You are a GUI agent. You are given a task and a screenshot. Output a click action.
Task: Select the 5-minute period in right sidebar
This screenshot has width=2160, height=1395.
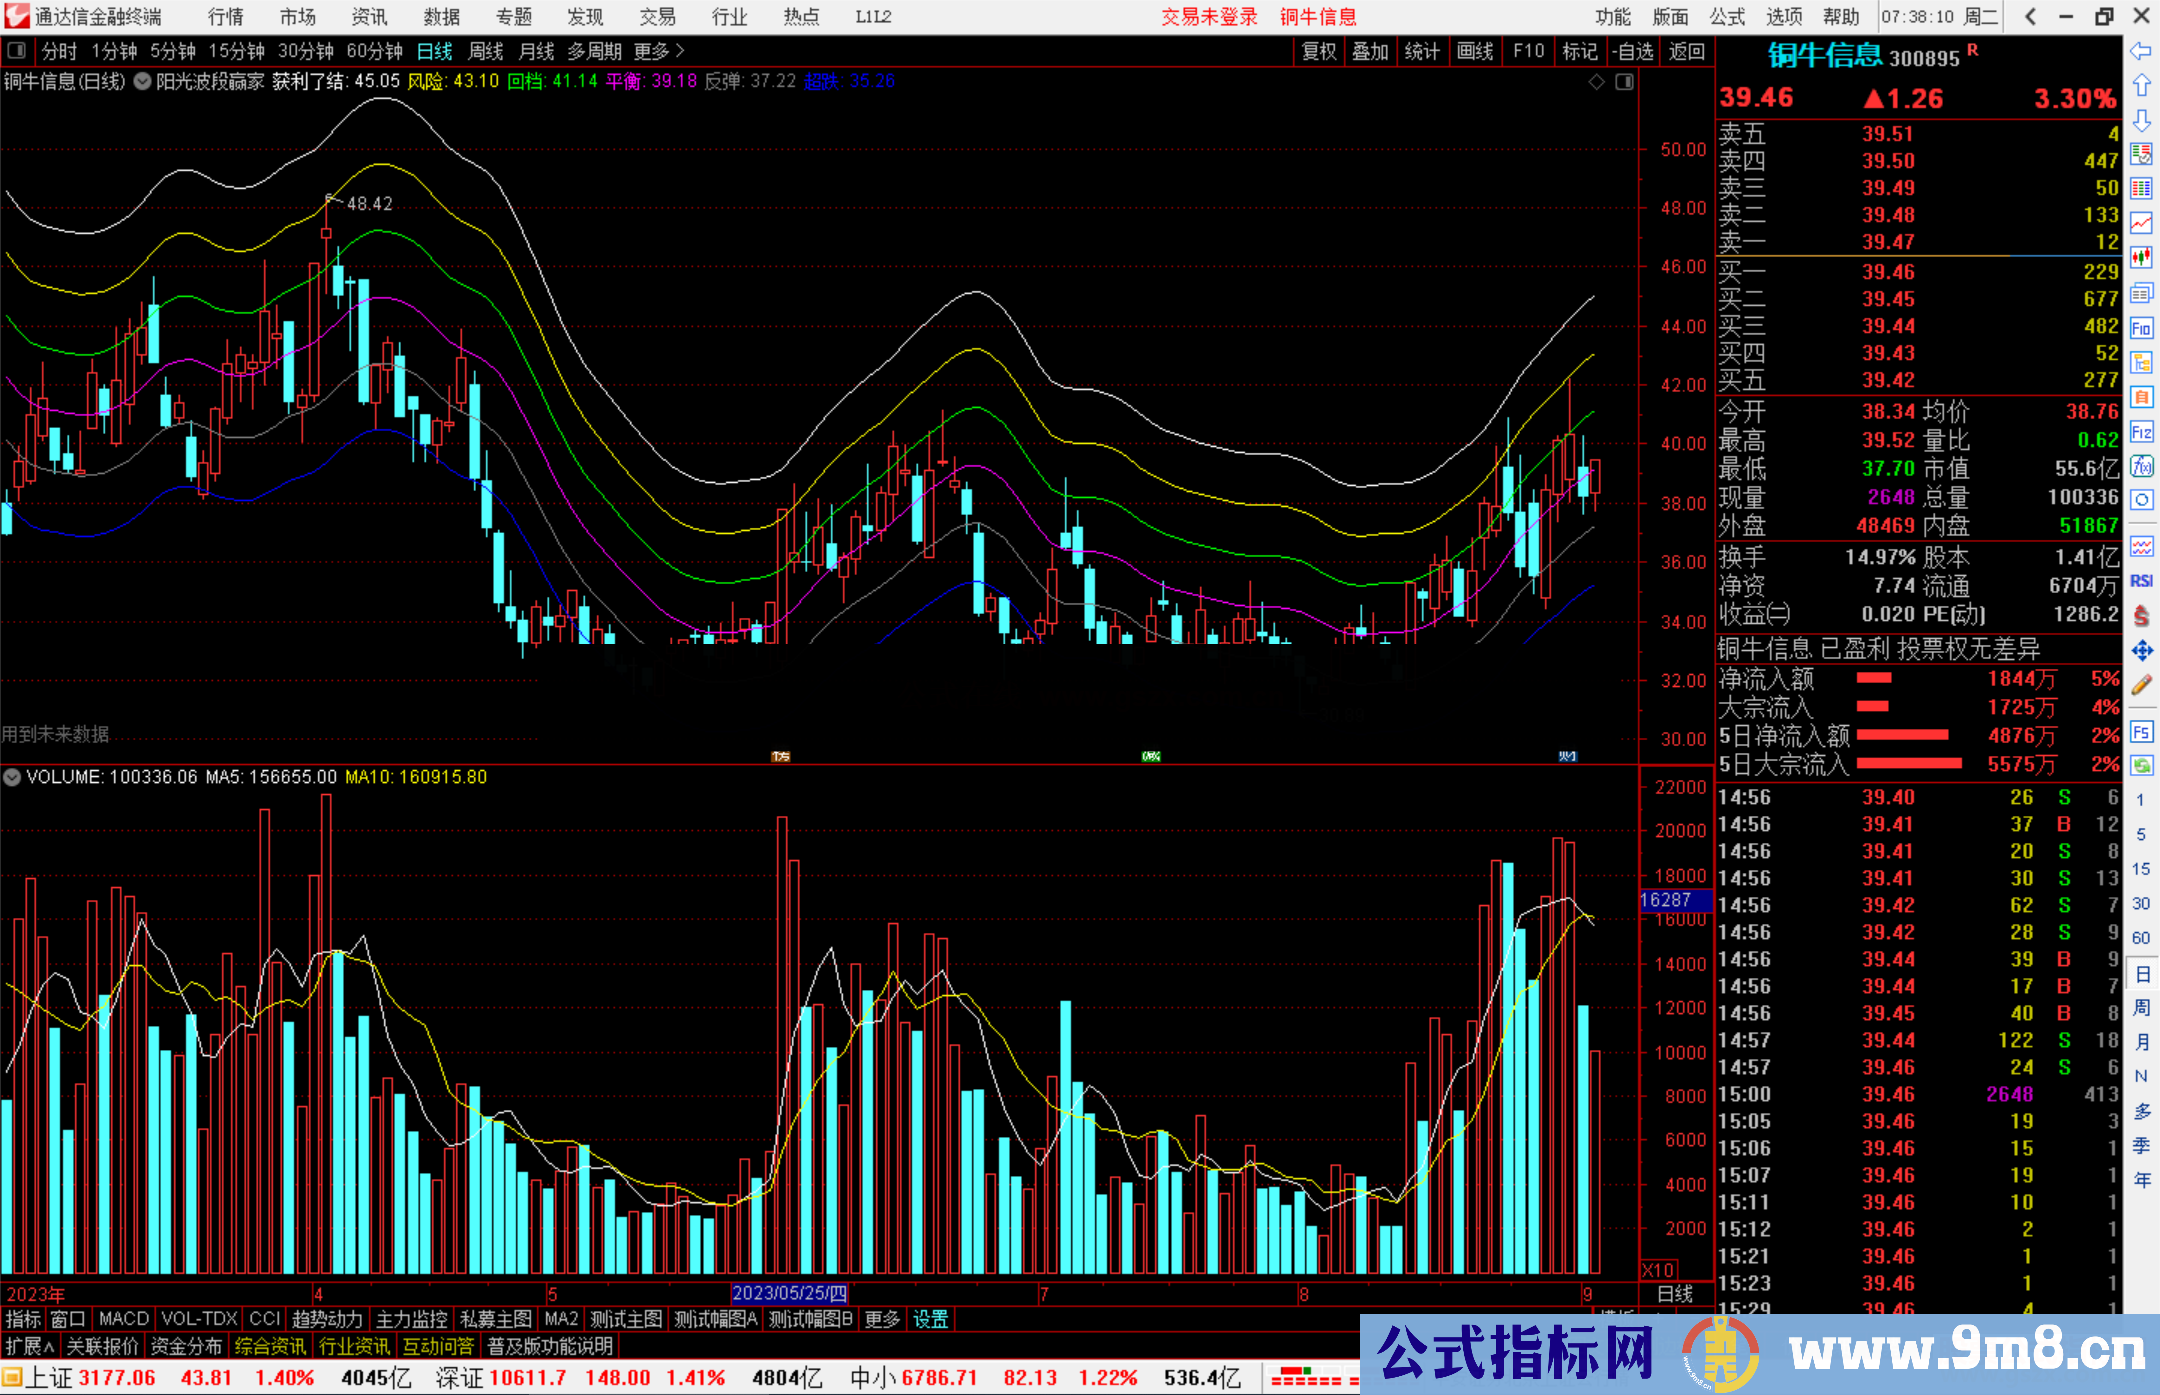coord(2141,834)
